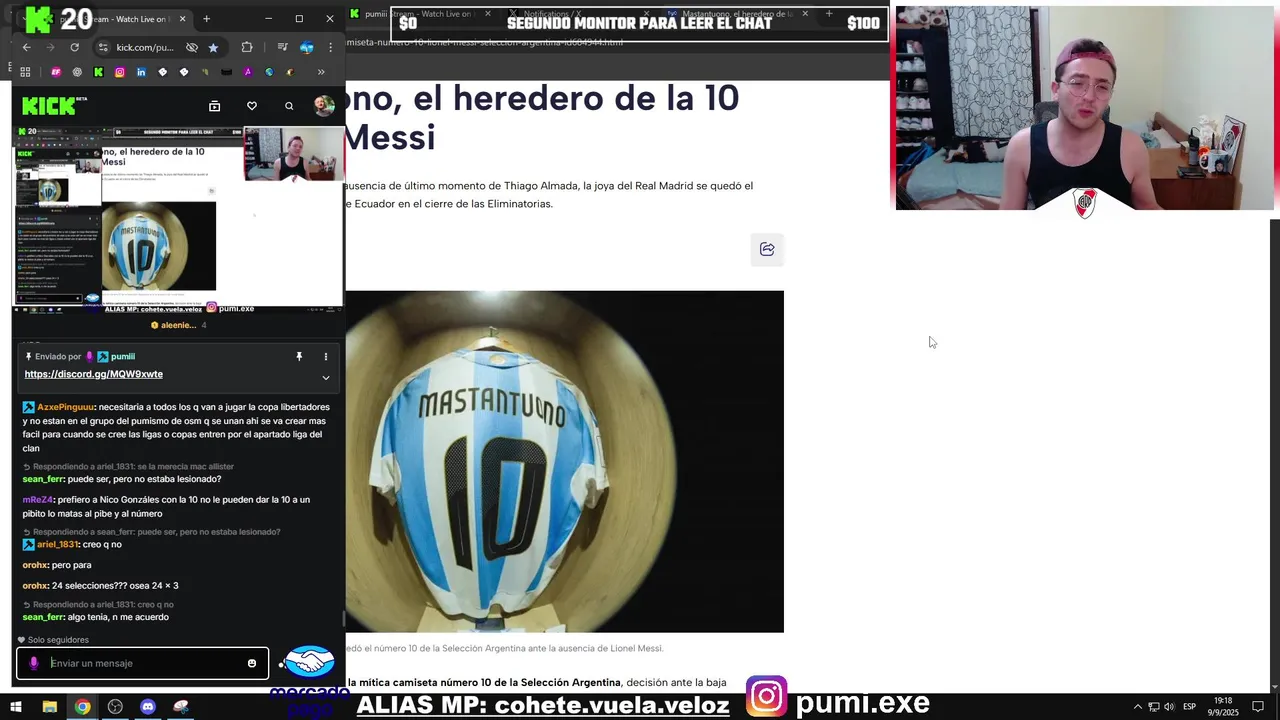Screen dimensions: 1280x720
Task: Open the Chrome three-dot menu
Action: [x=331, y=47]
